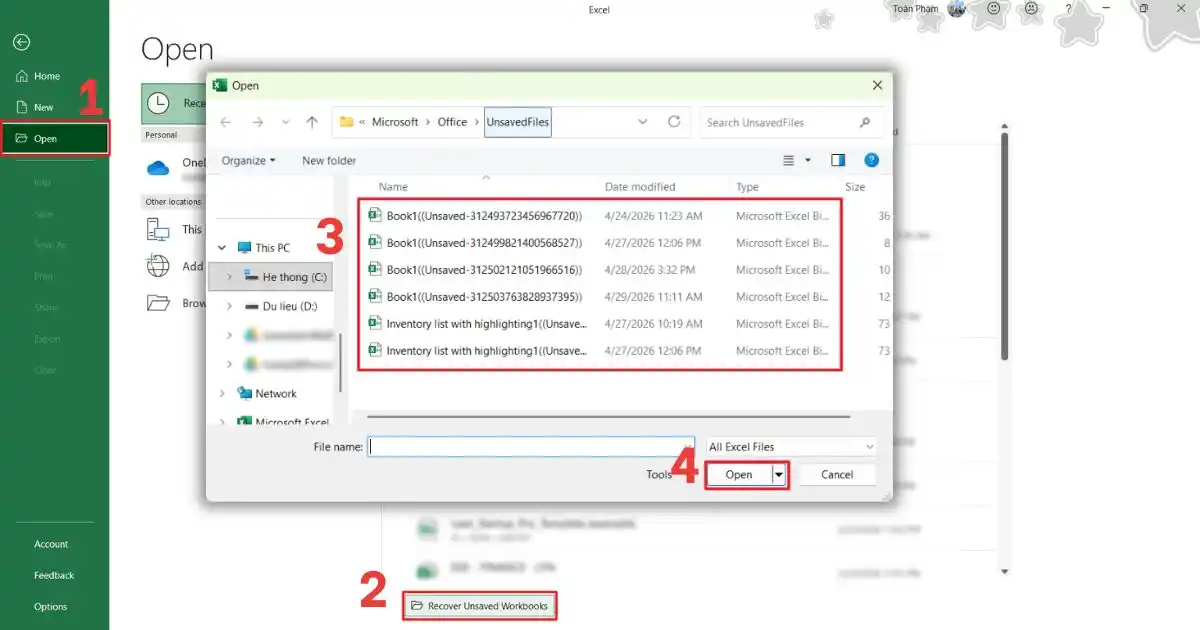Open Account settings in Excel sidebar
Image resolution: width=1200 pixels, height=630 pixels.
[x=51, y=544]
